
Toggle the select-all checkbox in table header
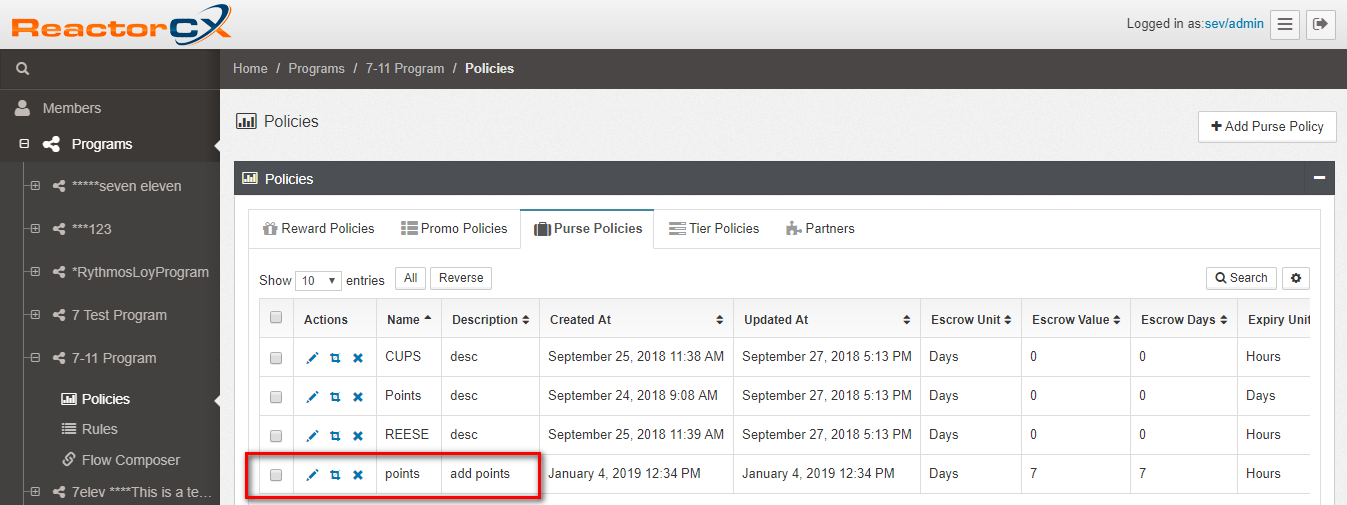(276, 318)
